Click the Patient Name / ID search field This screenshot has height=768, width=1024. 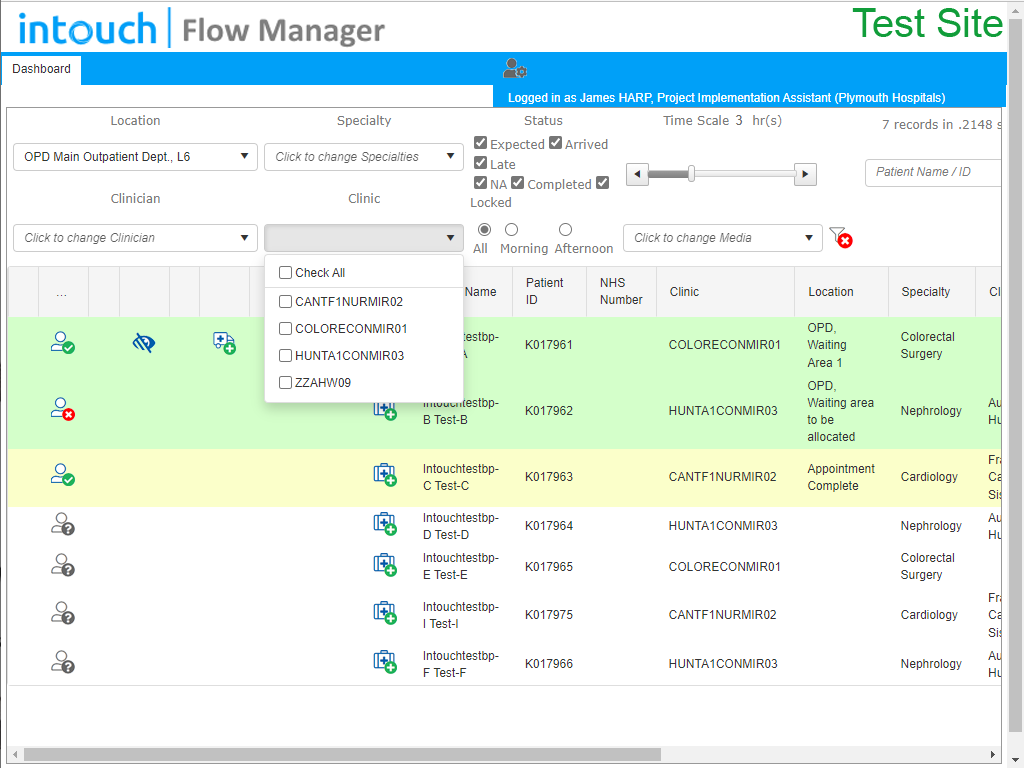pos(933,172)
